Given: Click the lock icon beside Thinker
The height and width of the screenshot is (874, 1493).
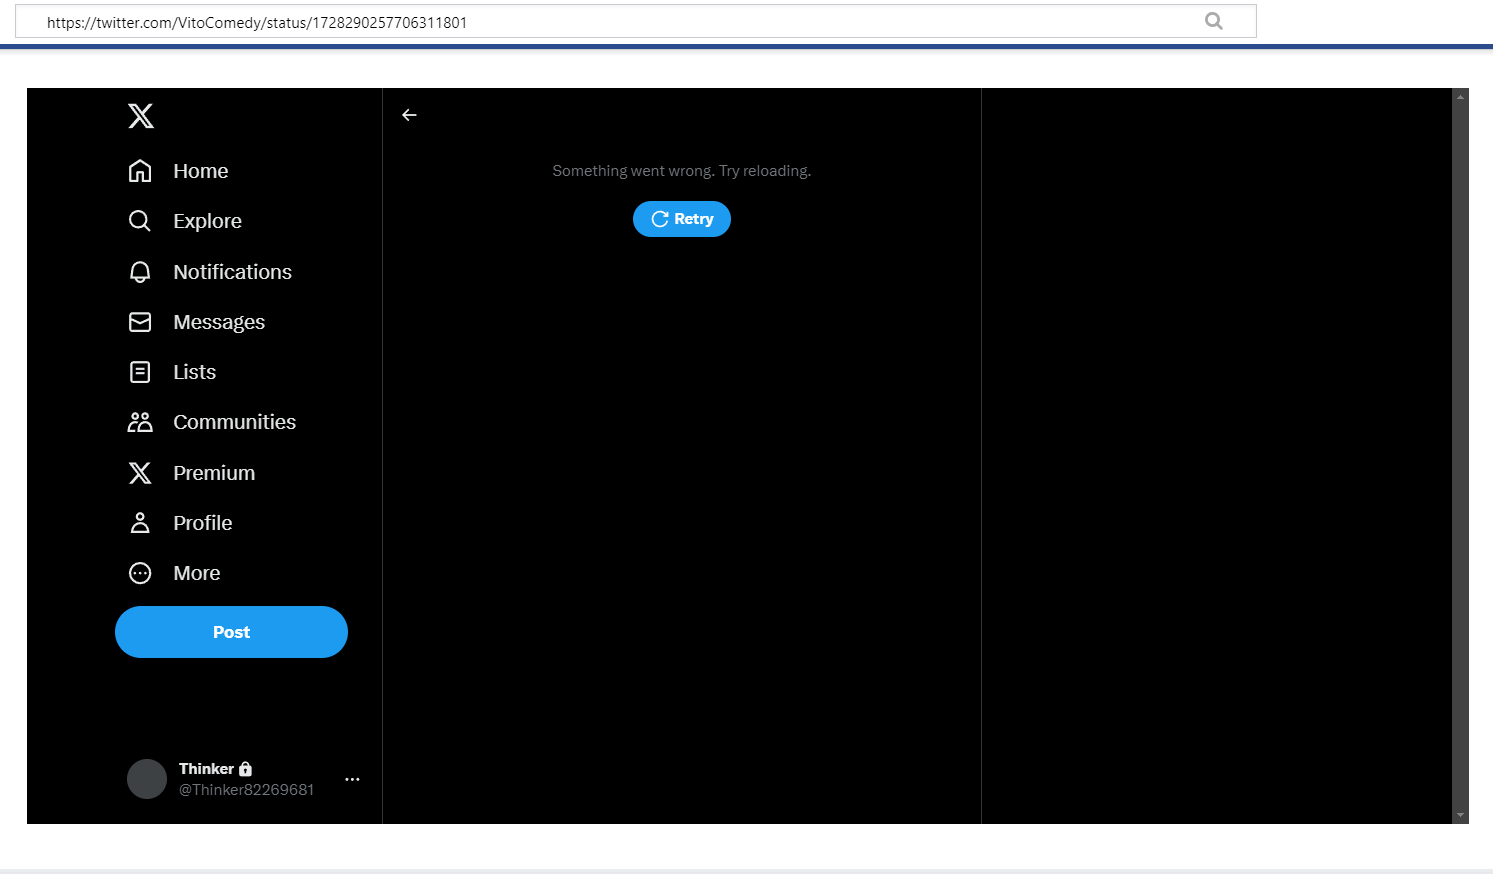Looking at the screenshot, I should coord(246,769).
